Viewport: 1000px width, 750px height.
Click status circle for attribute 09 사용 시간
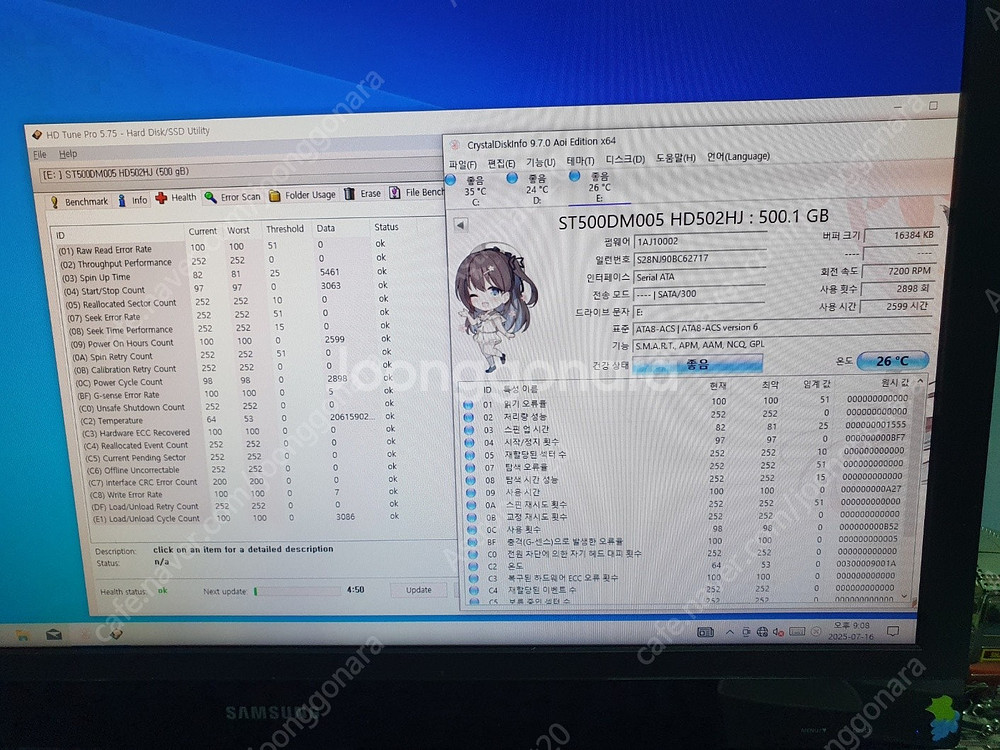pyautogui.click(x=471, y=492)
